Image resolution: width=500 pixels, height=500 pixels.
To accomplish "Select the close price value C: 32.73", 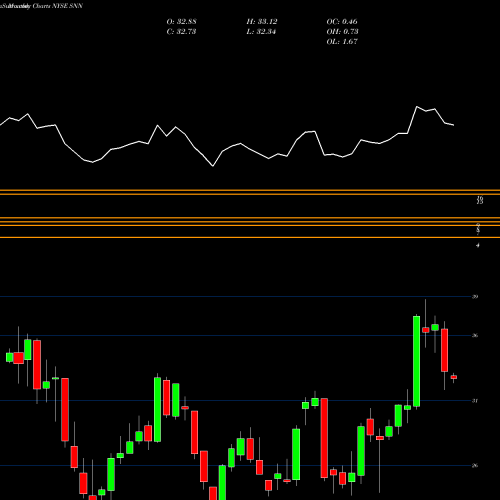I will [x=181, y=32].
